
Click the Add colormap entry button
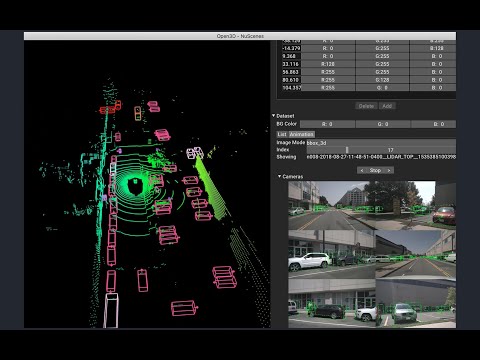pyautogui.click(x=387, y=106)
